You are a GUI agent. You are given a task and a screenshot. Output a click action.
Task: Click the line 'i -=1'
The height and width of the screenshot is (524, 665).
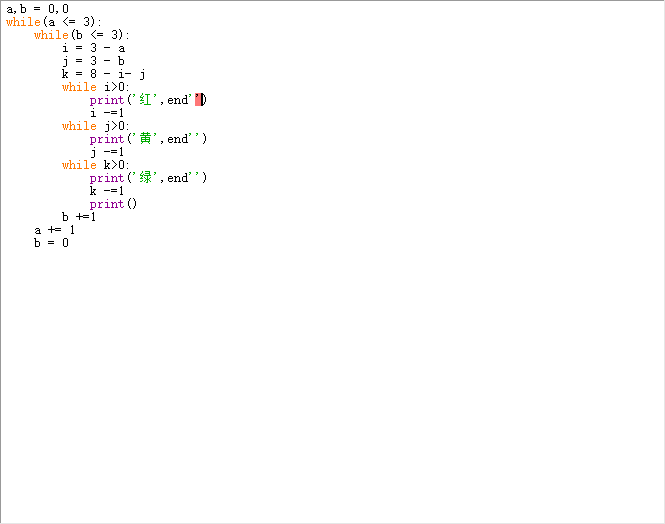coord(107,113)
